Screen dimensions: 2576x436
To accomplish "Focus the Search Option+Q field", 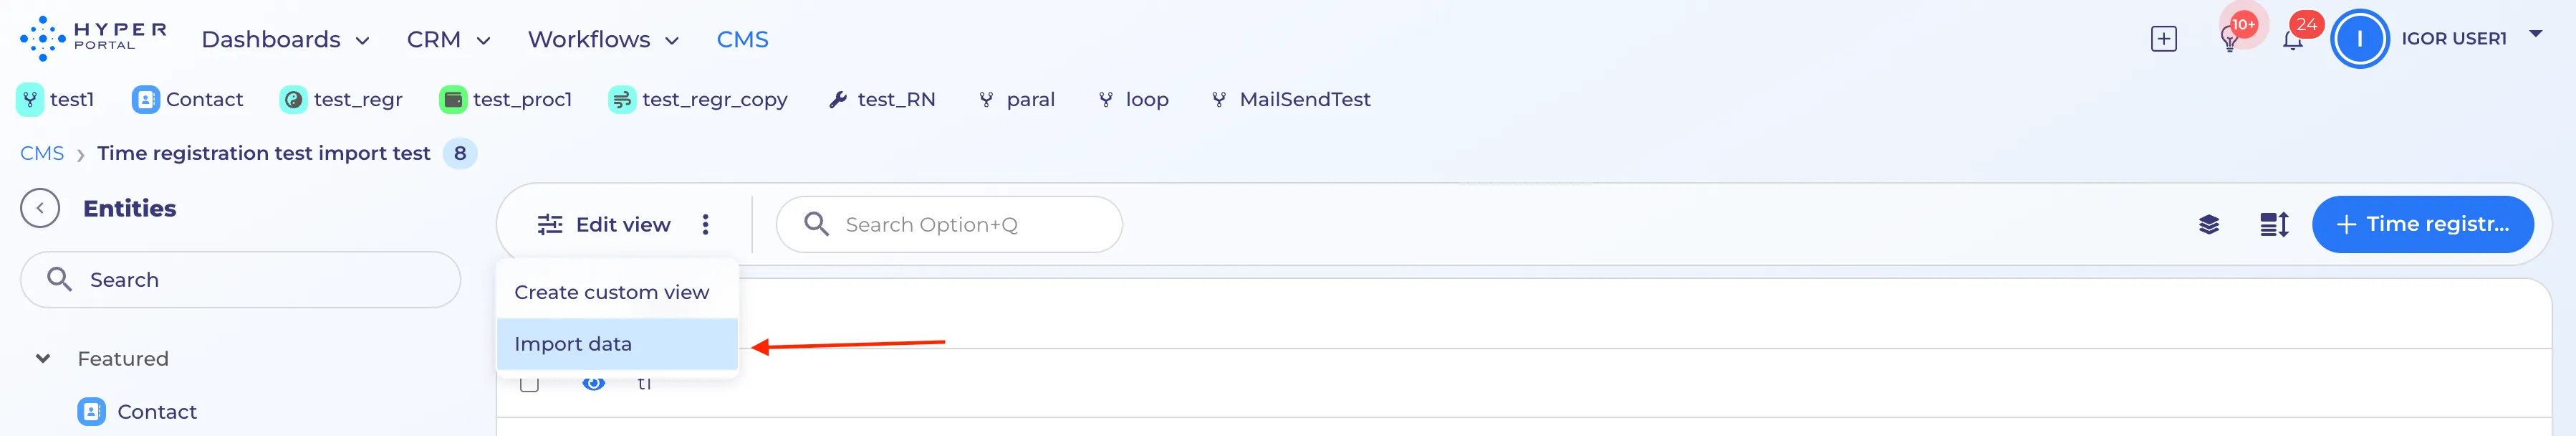I will tap(949, 225).
